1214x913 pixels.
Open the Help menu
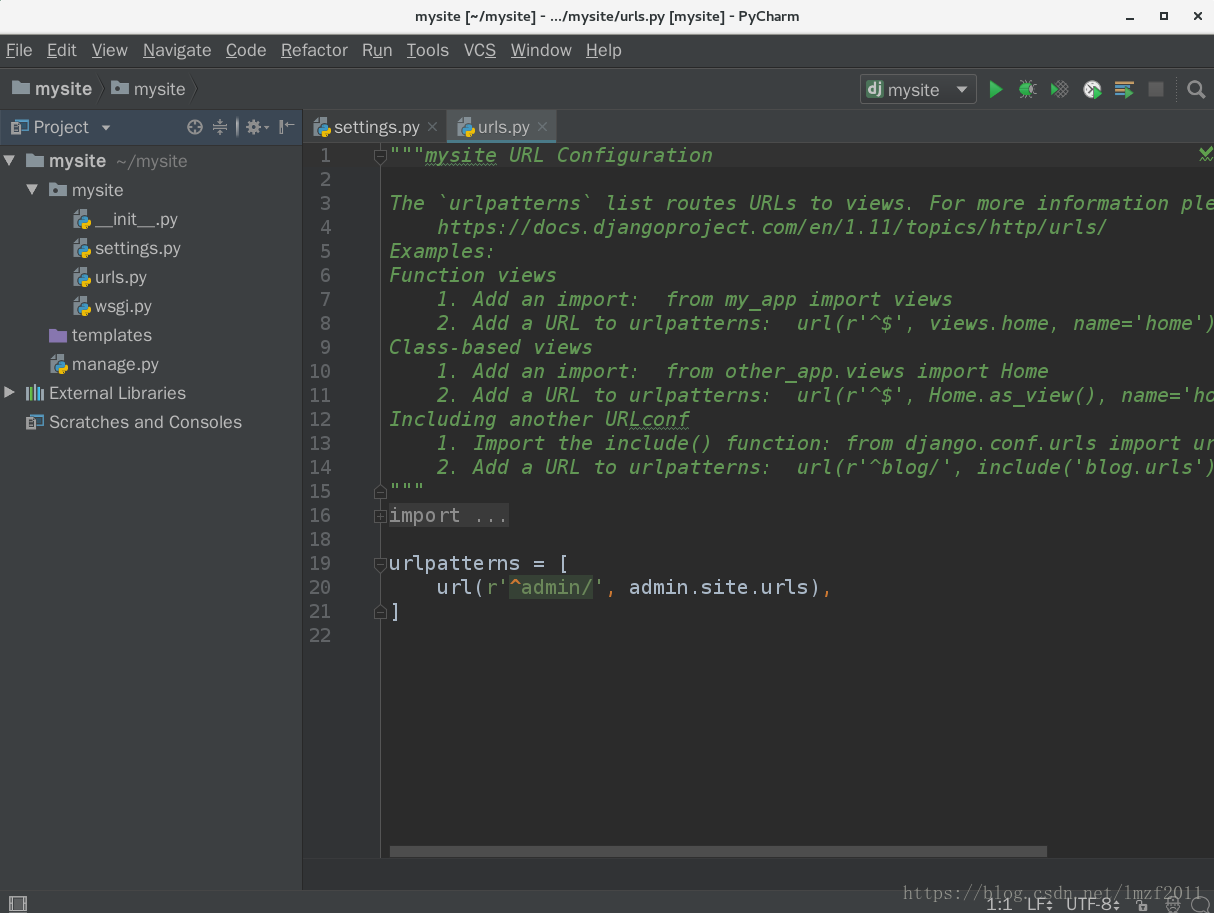tap(604, 50)
